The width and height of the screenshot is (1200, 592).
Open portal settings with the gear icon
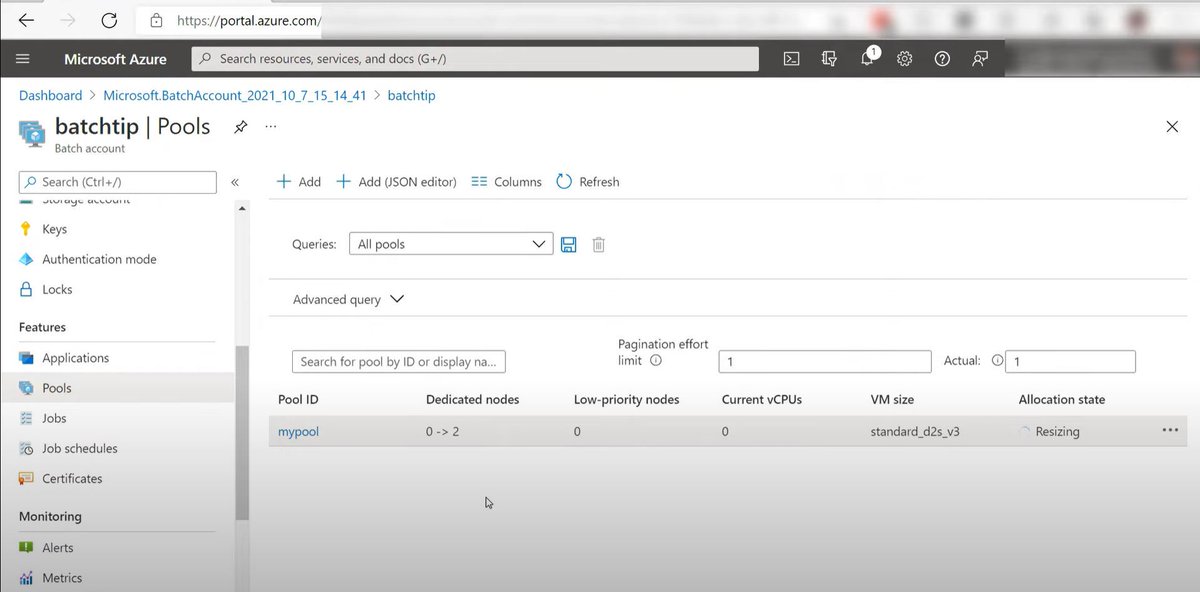(x=904, y=58)
